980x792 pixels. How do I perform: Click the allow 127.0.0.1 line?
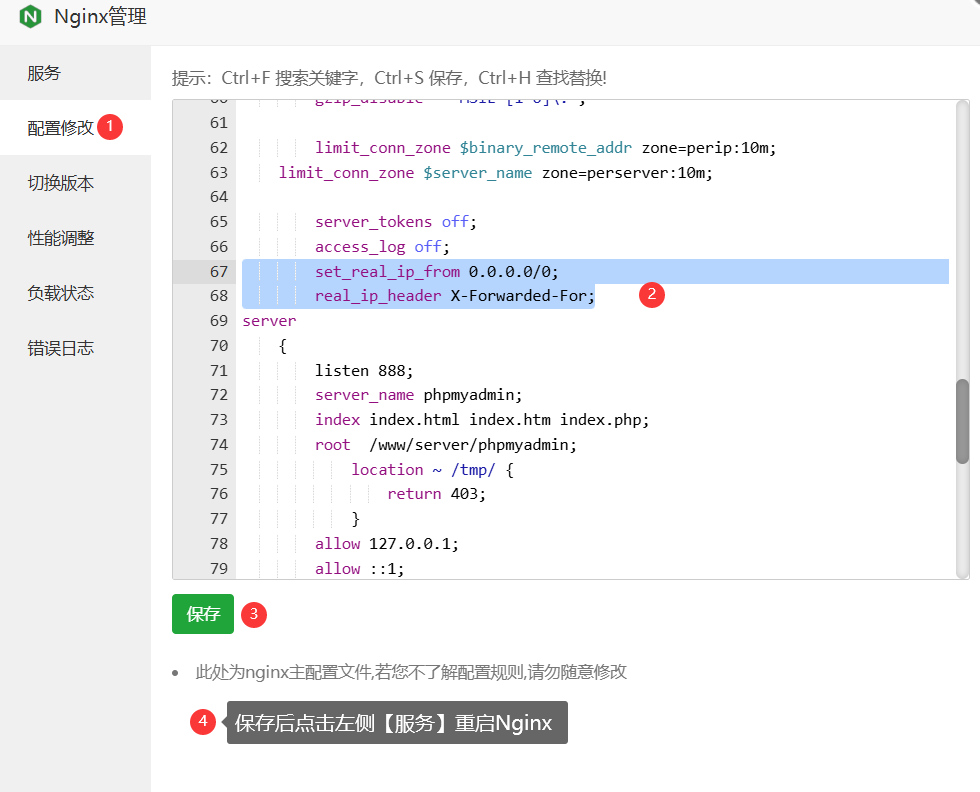pyautogui.click(x=386, y=544)
